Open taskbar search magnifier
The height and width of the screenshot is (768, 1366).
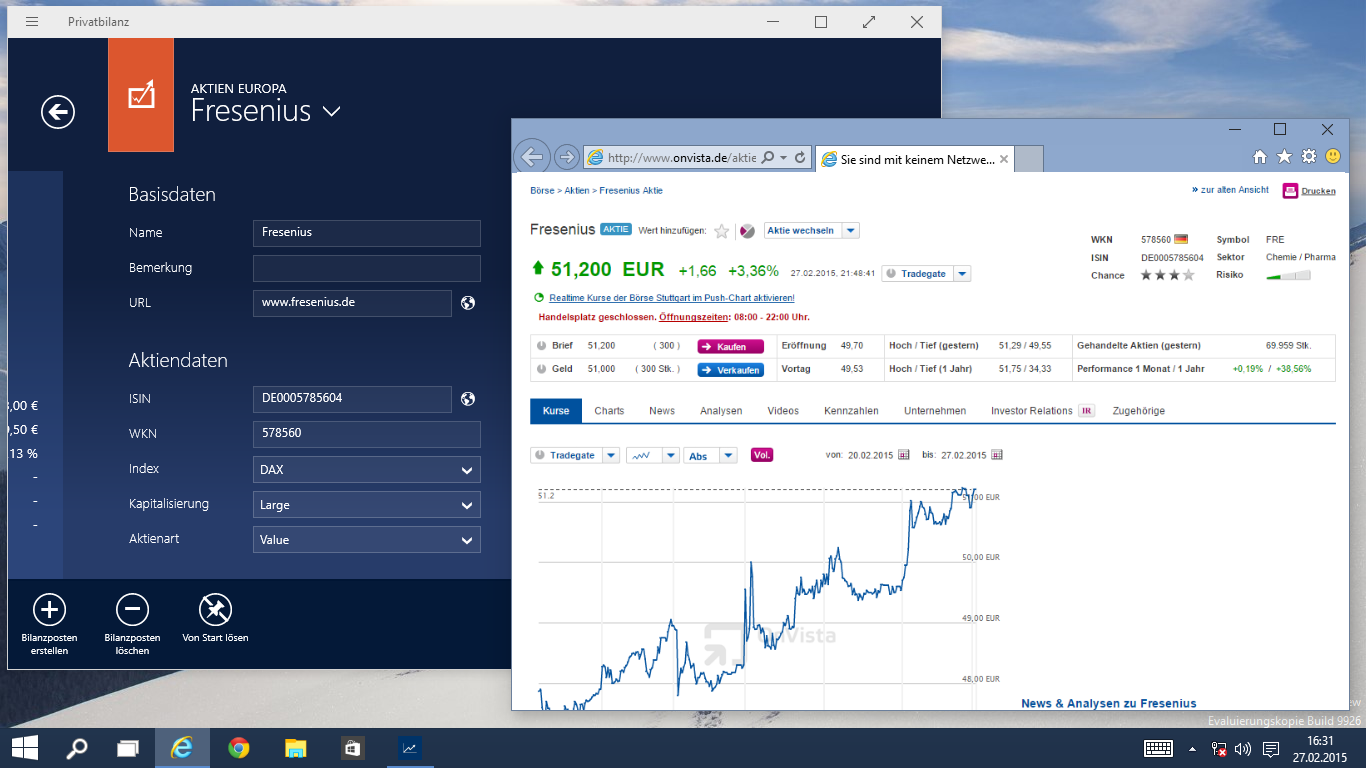coord(76,747)
